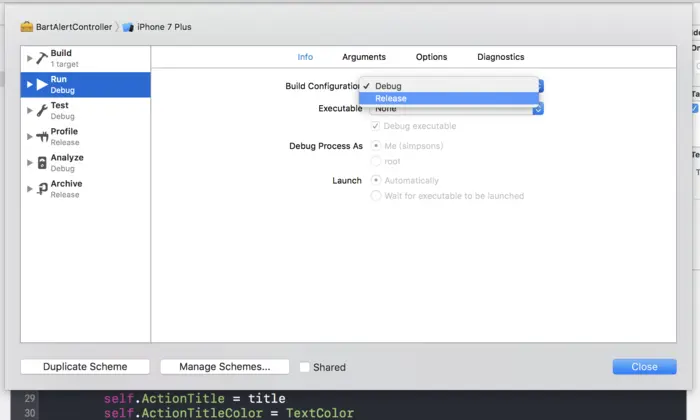
Task: Click the Run play icon
Action: pos(42,84)
